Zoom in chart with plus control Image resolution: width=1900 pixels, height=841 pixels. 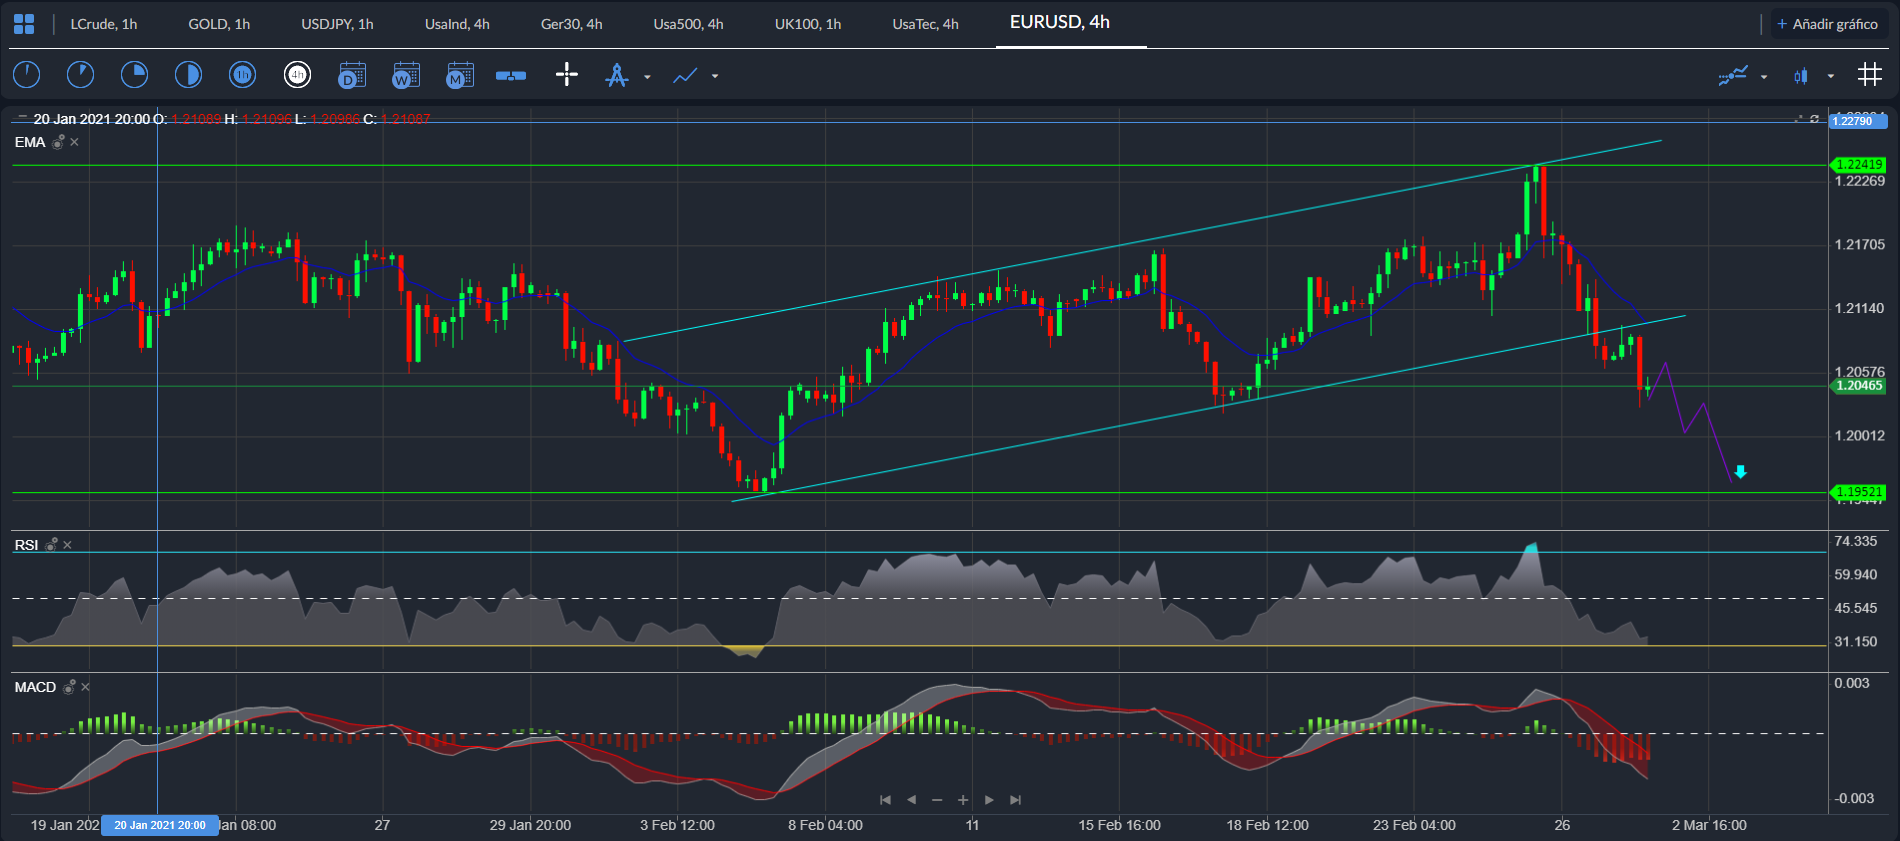(x=963, y=800)
